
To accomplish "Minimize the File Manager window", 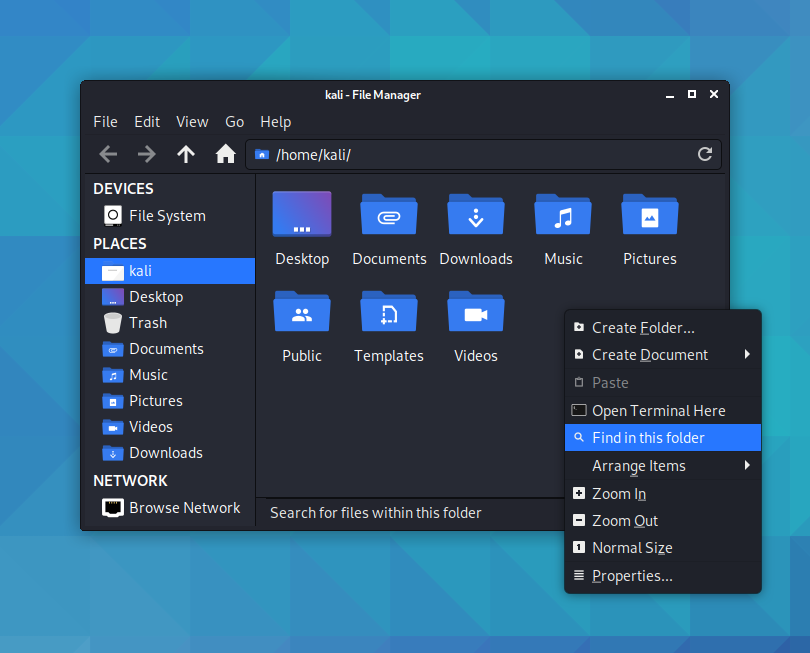I will coord(670,95).
